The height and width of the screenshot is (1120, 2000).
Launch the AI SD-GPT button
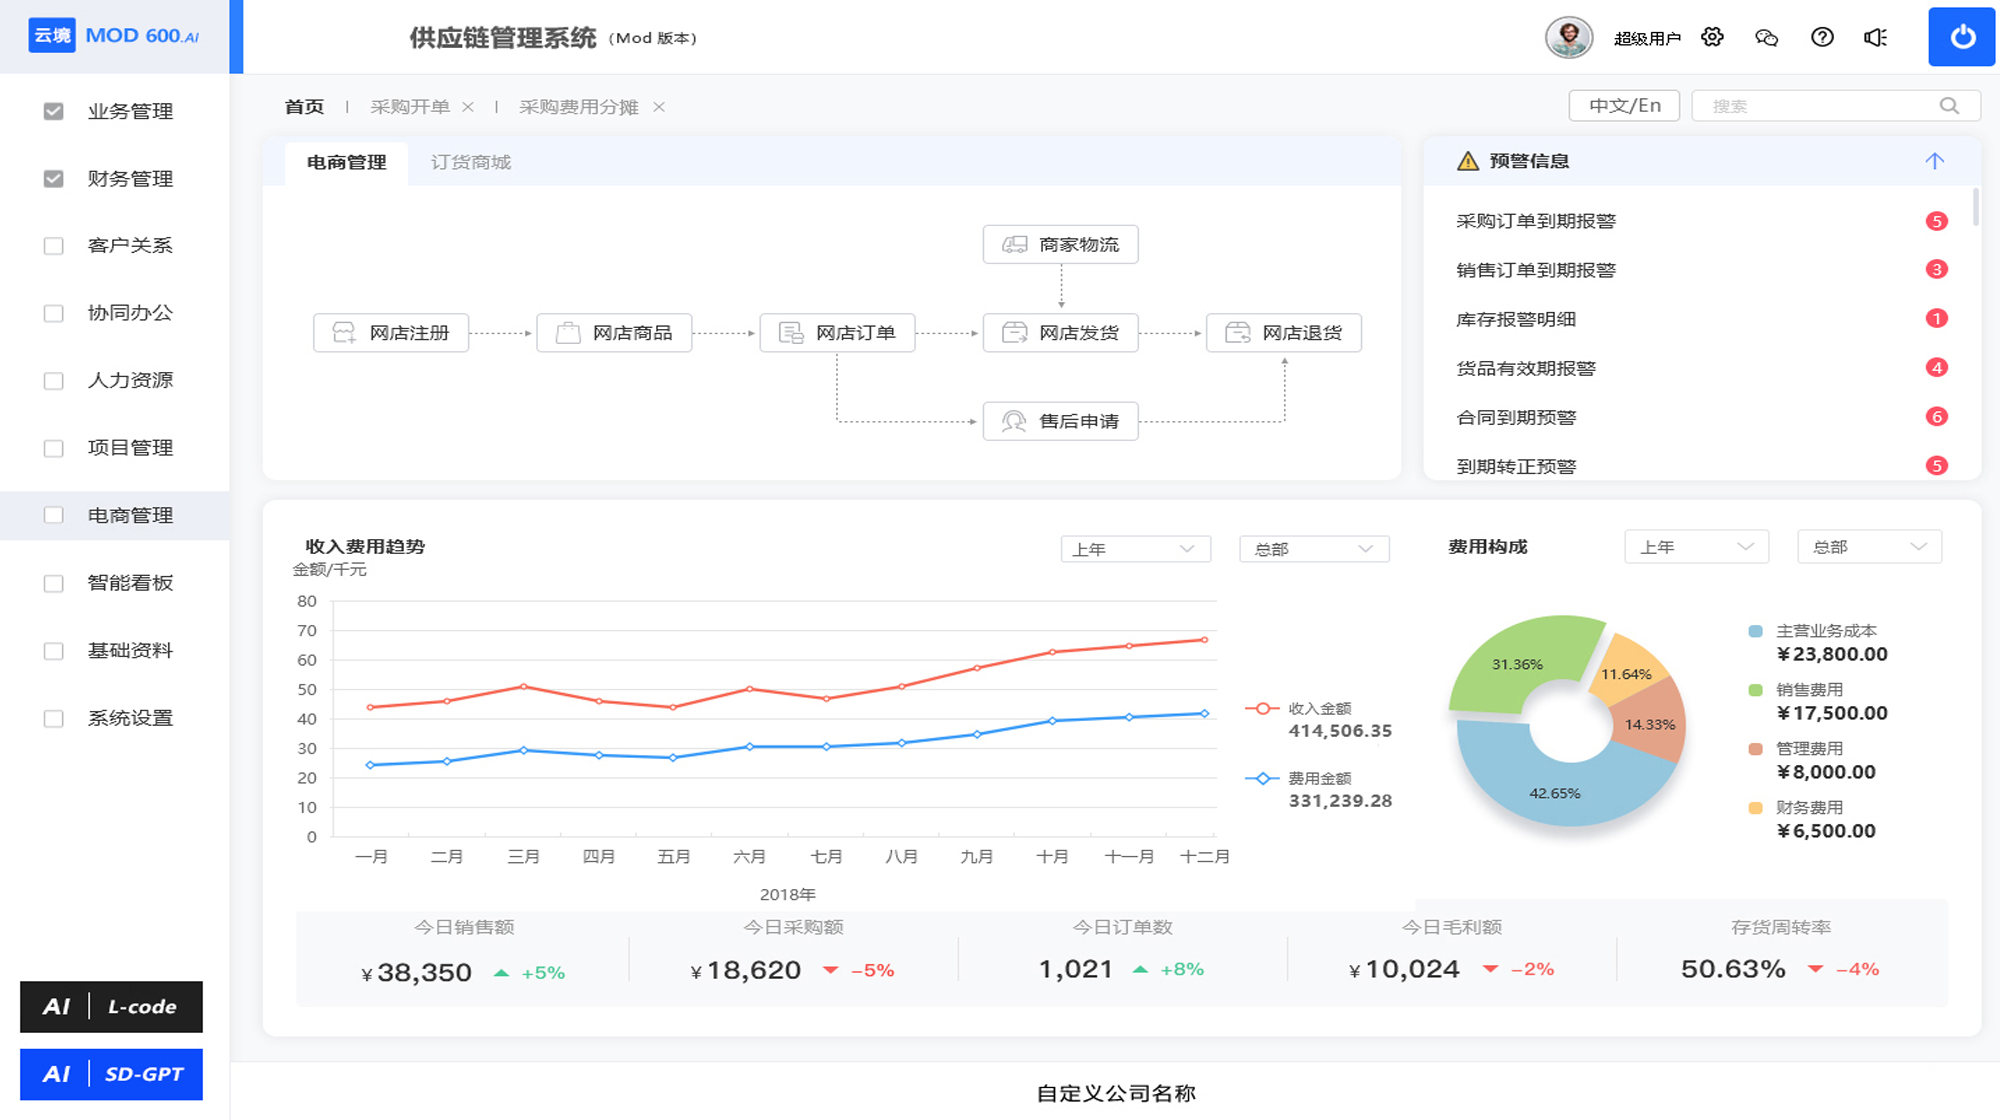tap(111, 1074)
